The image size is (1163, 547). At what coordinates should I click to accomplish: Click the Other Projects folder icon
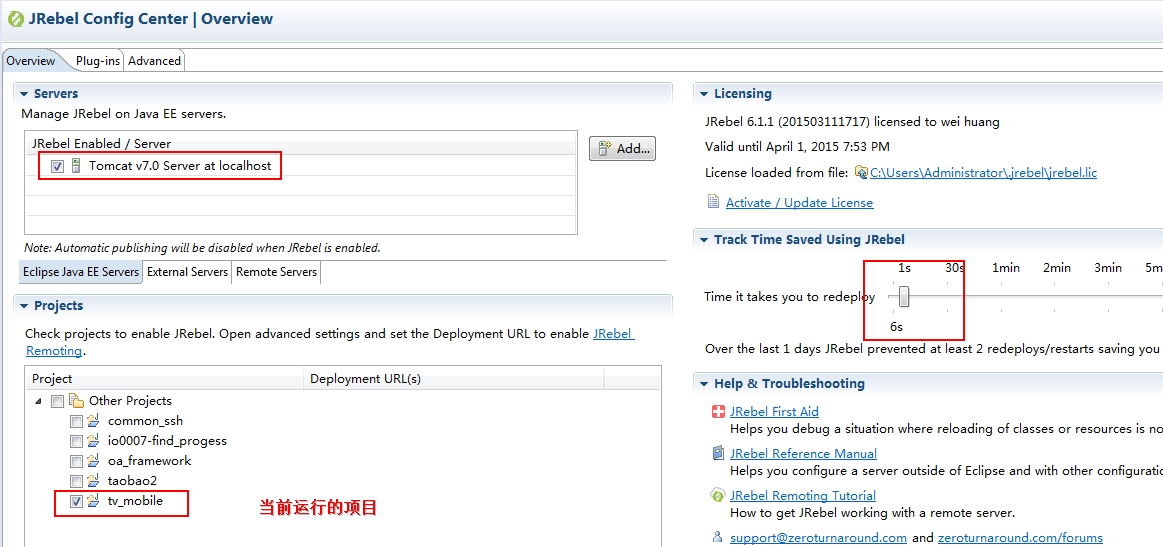pyautogui.click(x=76, y=401)
